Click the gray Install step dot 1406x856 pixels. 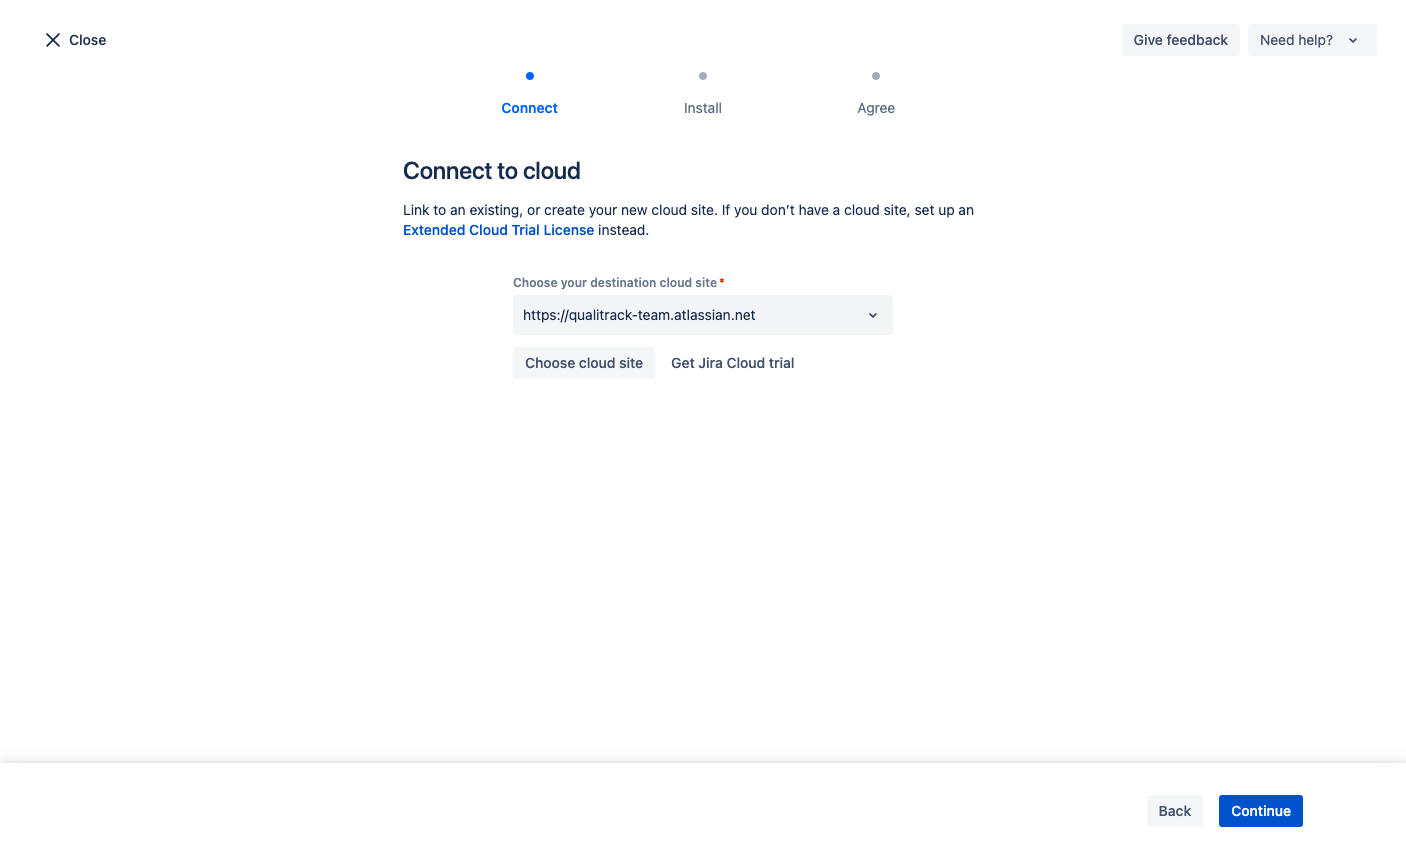point(703,76)
